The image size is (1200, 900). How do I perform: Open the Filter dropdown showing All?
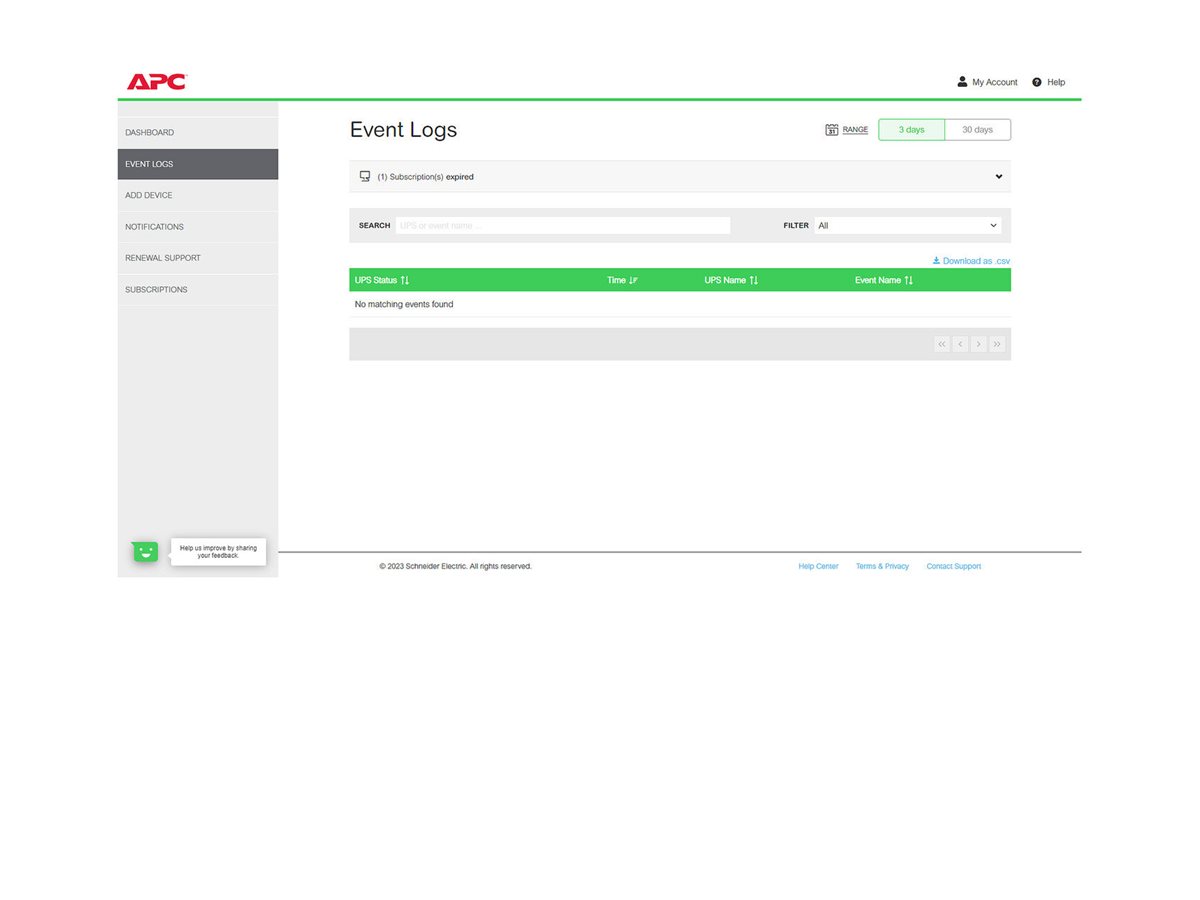click(906, 225)
